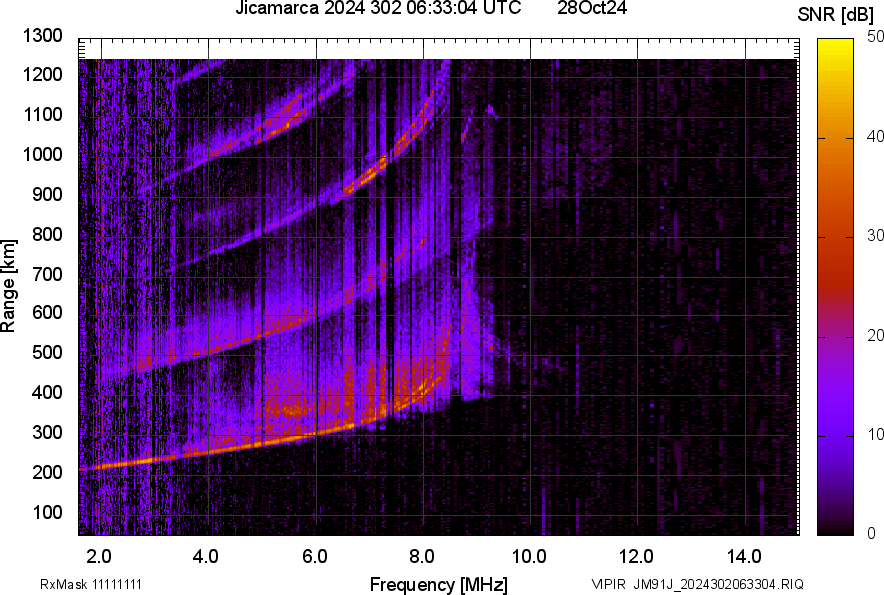884x595 pixels.
Task: Click the 'VIPIR JM91J_2024302063304.RIQ' file label
Action: (697, 584)
